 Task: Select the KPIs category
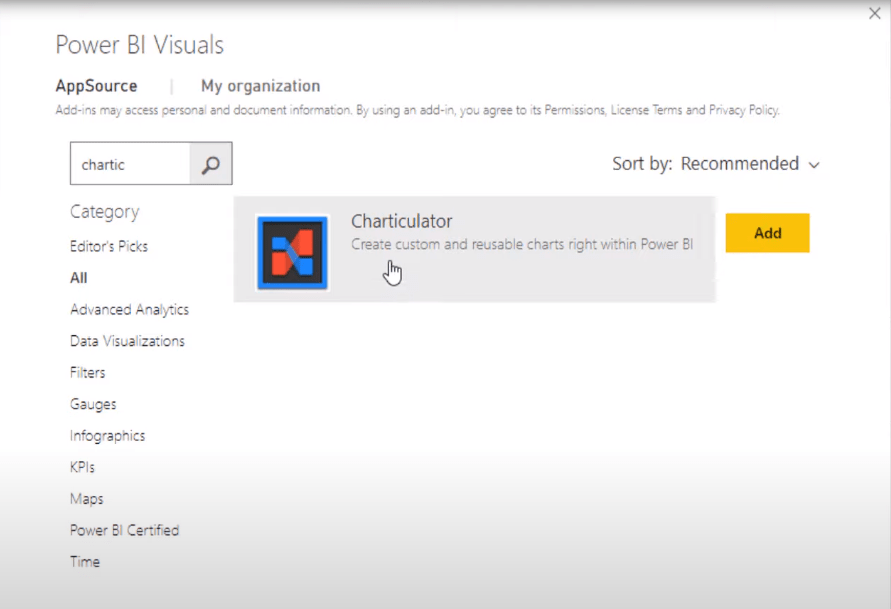(82, 467)
